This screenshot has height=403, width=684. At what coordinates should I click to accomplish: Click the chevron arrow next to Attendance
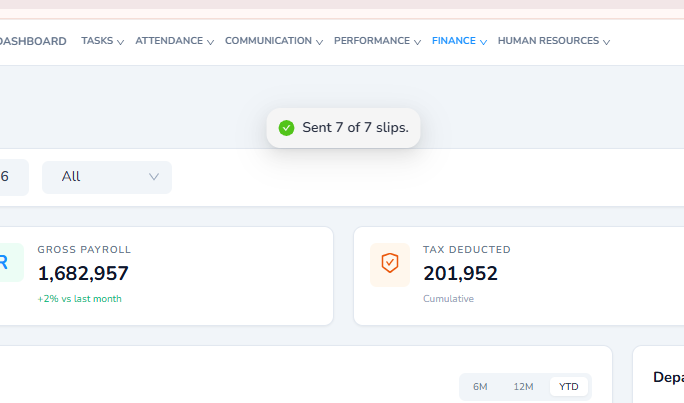tap(210, 42)
